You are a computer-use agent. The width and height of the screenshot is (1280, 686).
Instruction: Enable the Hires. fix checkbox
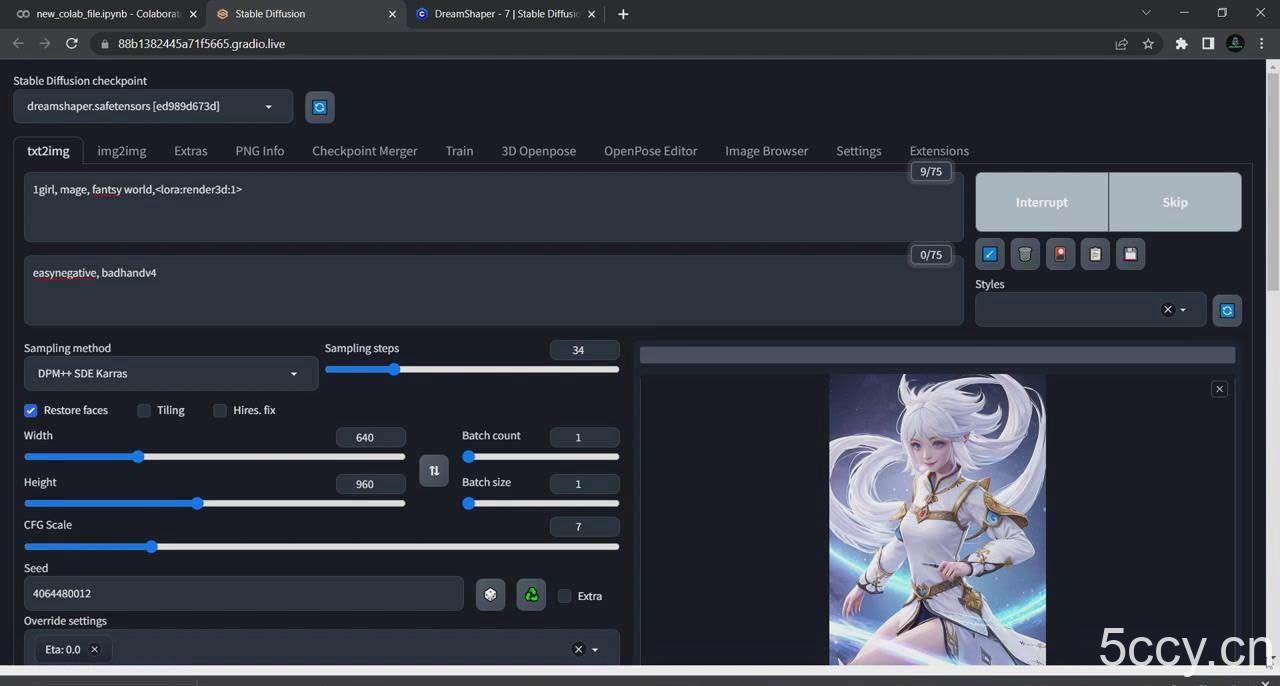[x=220, y=410]
